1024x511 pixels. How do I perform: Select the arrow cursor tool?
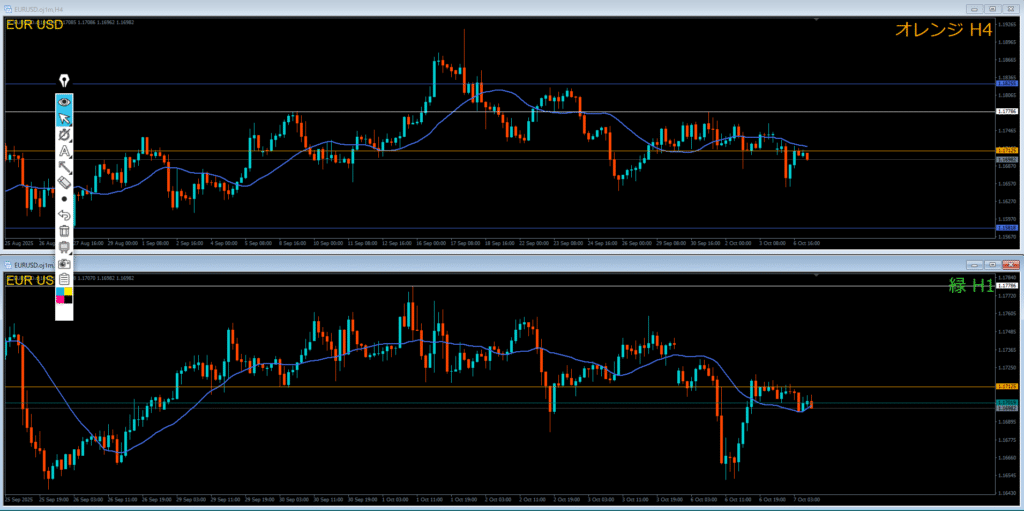[x=65, y=119]
